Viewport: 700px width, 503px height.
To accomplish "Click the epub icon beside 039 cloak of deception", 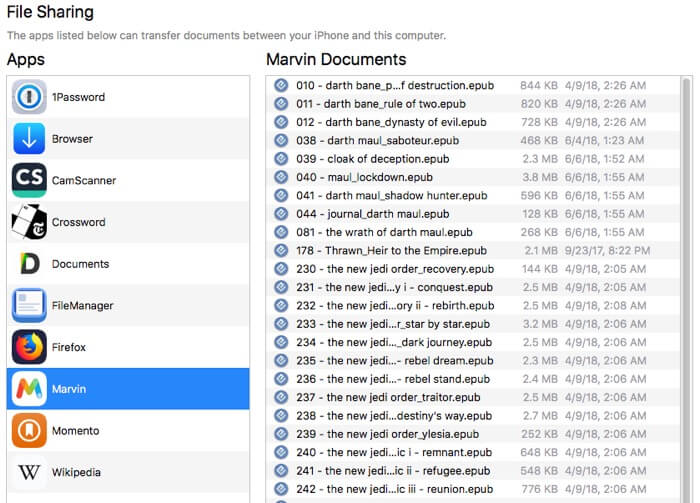I will click(281, 159).
